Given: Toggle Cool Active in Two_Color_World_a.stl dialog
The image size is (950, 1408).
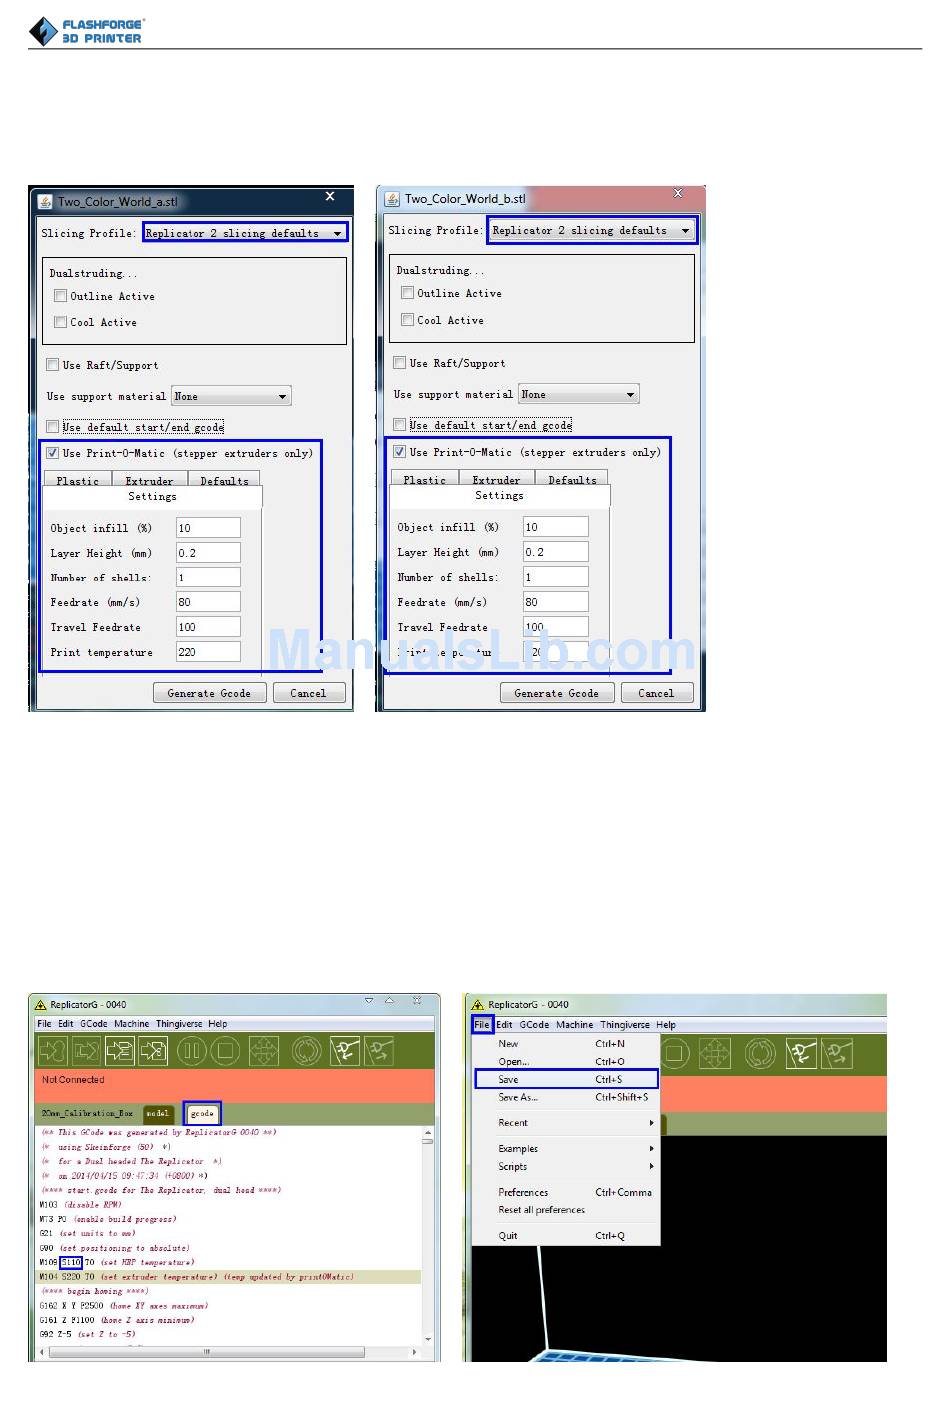Looking at the screenshot, I should [60, 322].
